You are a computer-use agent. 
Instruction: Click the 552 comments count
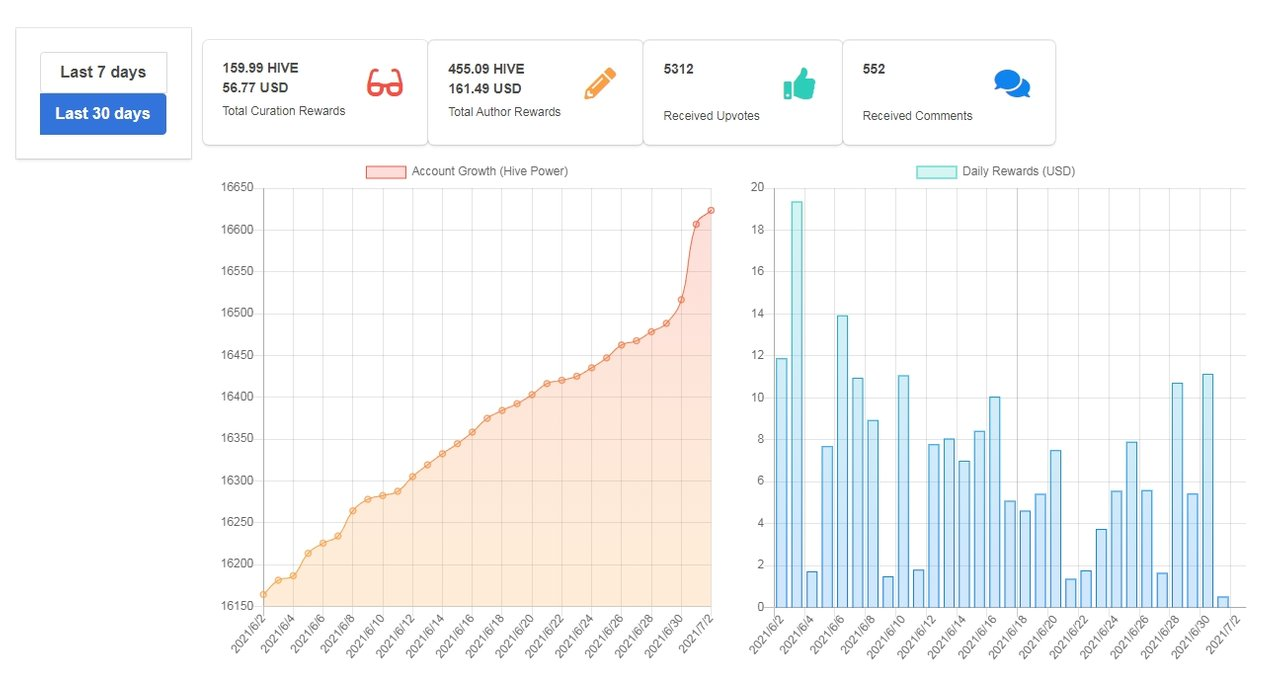point(874,69)
